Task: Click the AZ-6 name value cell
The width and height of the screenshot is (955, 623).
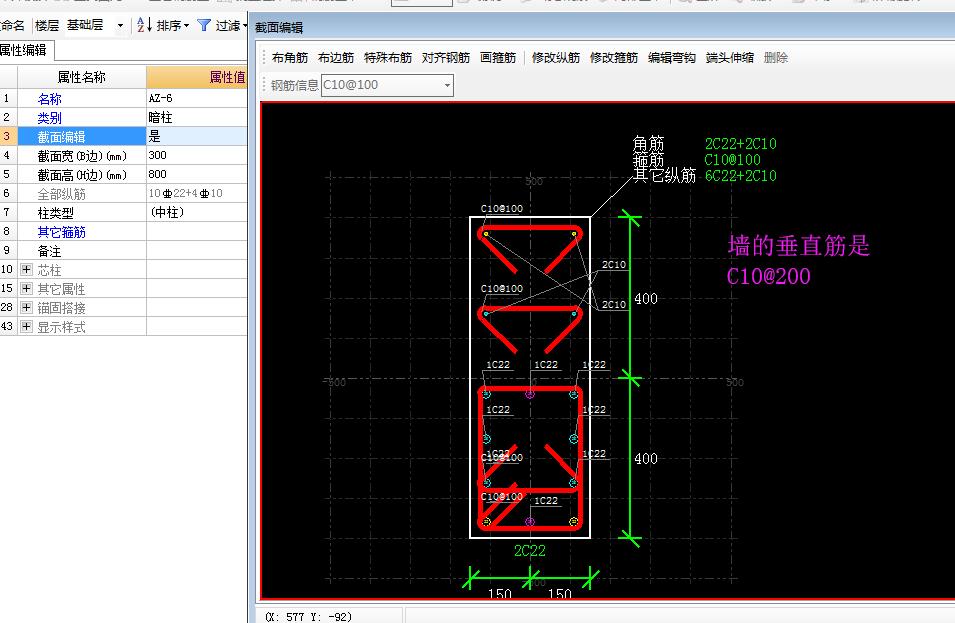Action: (197, 98)
